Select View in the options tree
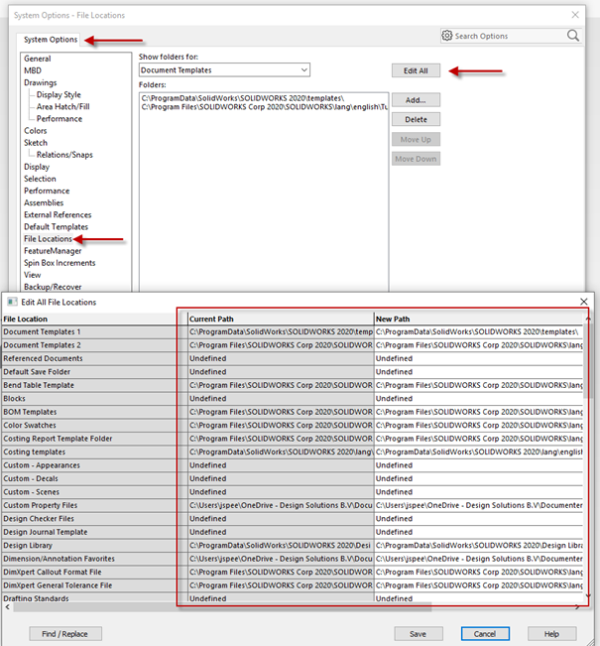 tap(32, 275)
